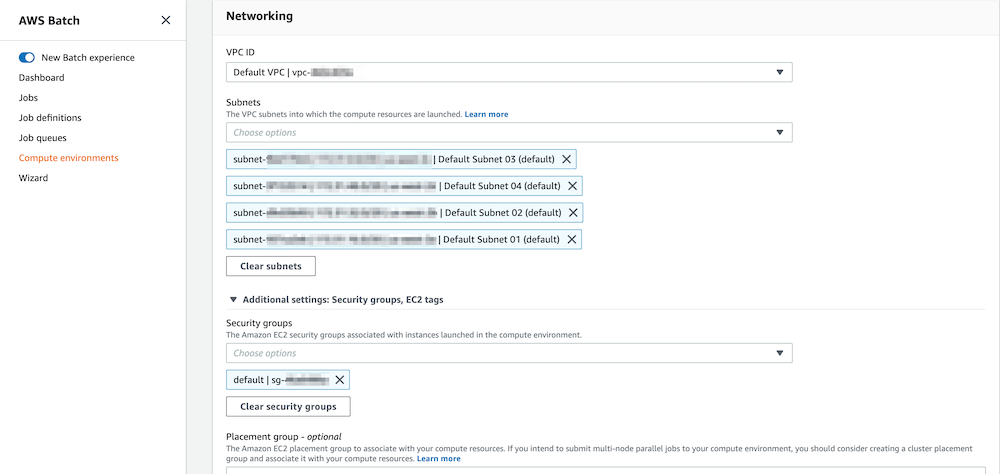Viewport: 1000px width, 474px height.
Task: Select Compute environments in the sidebar
Action: click(x=68, y=158)
